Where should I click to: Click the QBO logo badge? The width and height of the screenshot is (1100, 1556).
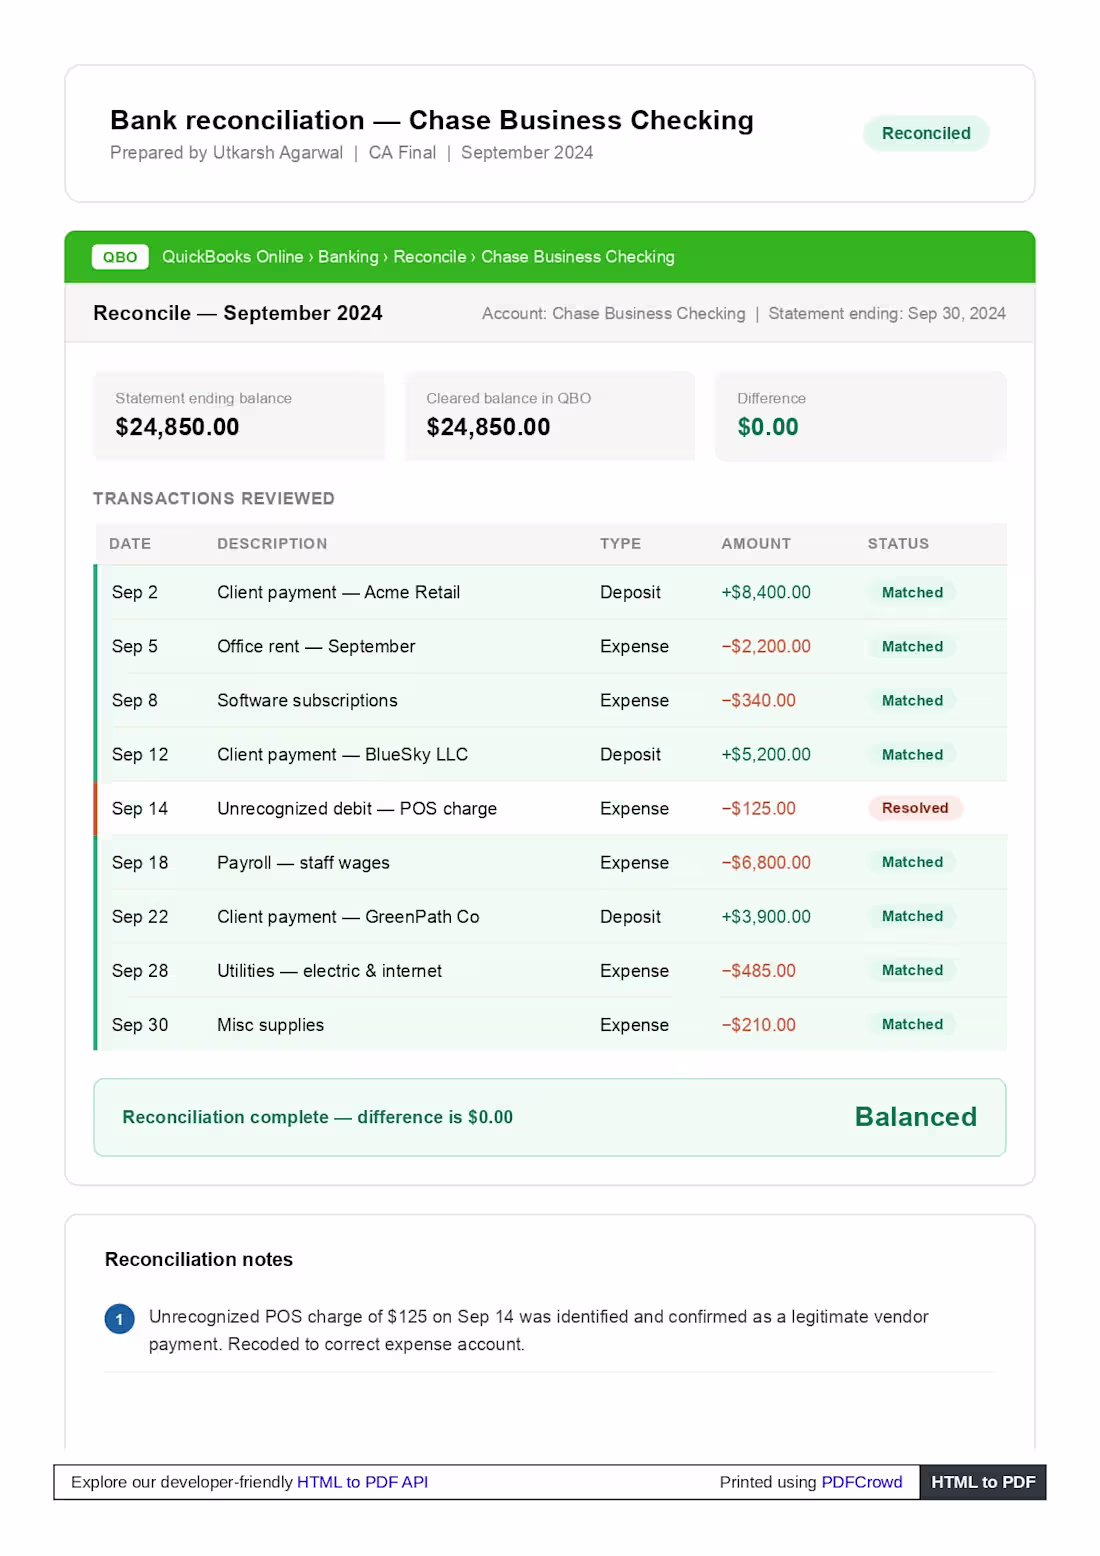click(120, 257)
